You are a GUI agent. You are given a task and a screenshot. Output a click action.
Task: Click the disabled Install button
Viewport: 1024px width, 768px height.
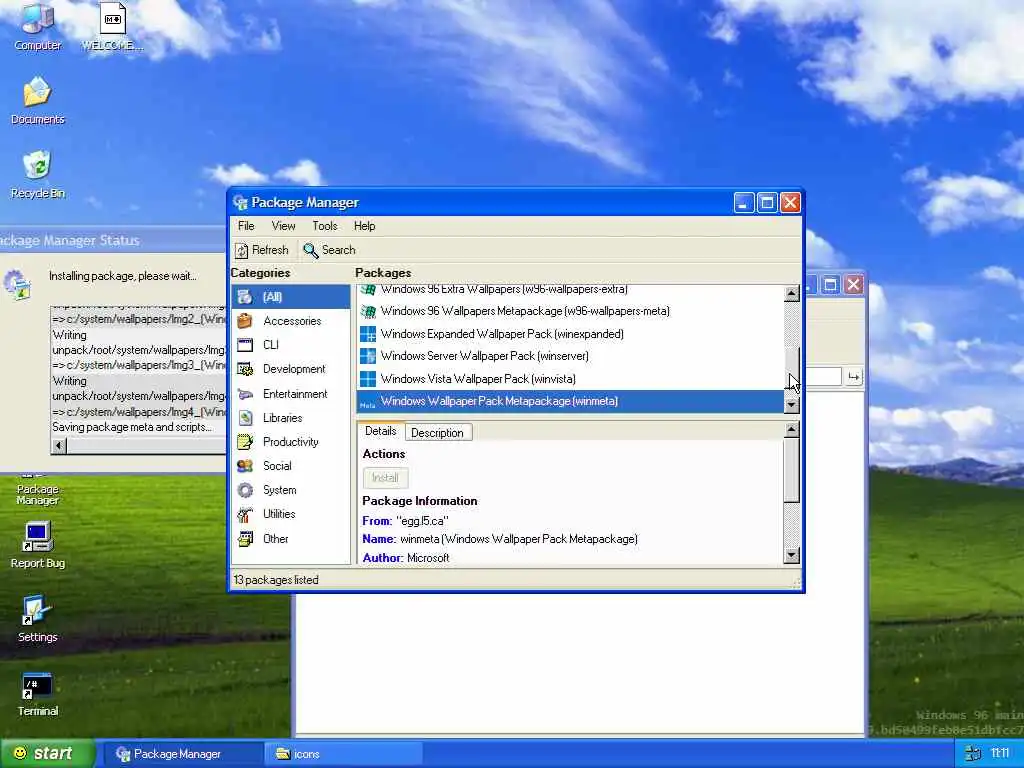(x=385, y=477)
